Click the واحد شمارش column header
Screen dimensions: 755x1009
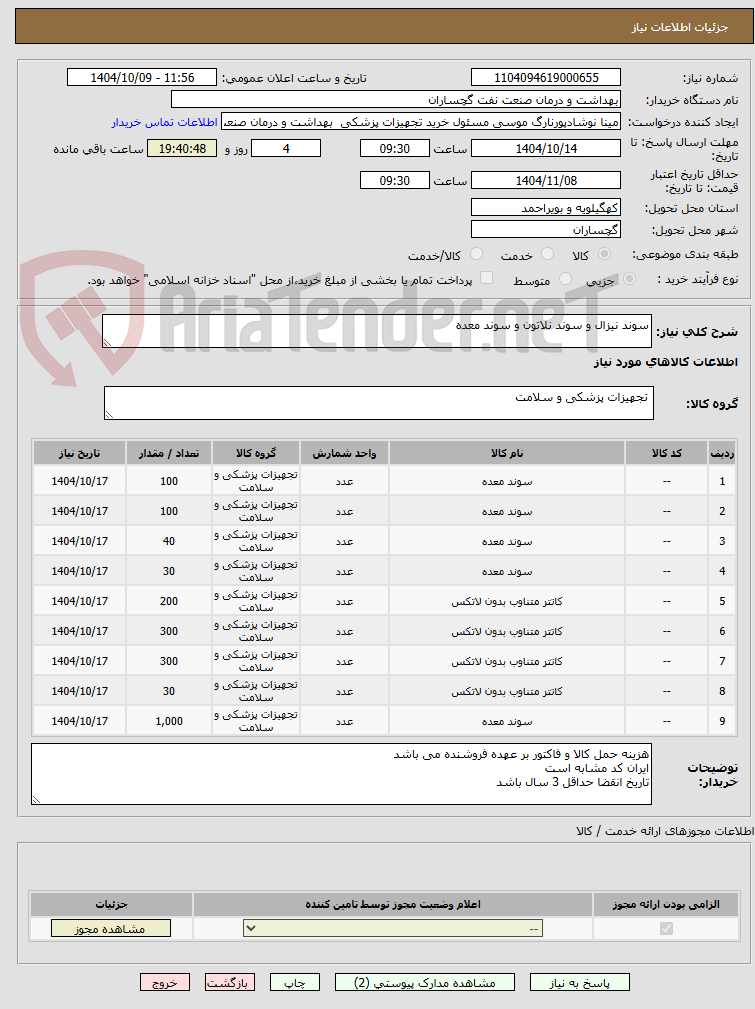coord(344,453)
